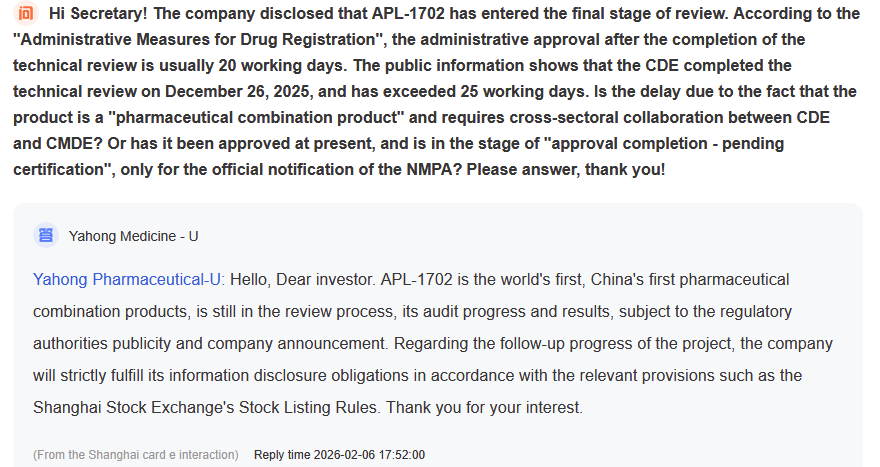Click the orange question icon
Viewport: 880px width, 467px height.
click(26, 13)
